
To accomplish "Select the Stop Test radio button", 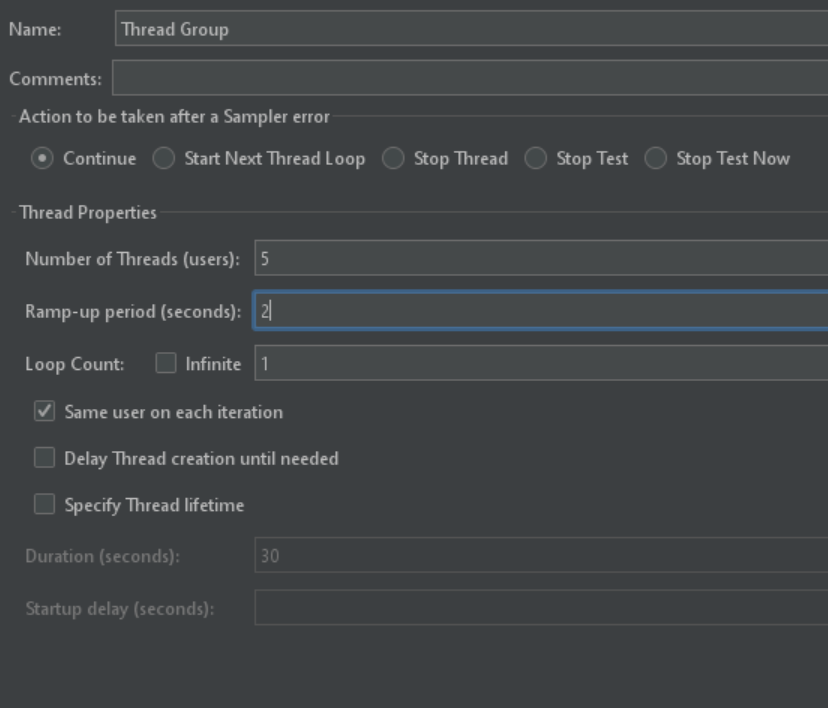I will (x=535, y=158).
